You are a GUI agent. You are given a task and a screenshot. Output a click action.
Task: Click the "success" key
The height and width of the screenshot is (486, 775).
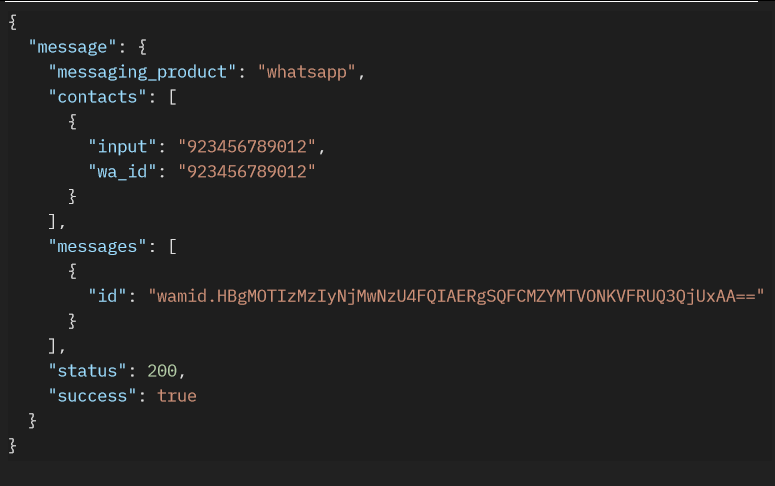pyautogui.click(x=92, y=396)
